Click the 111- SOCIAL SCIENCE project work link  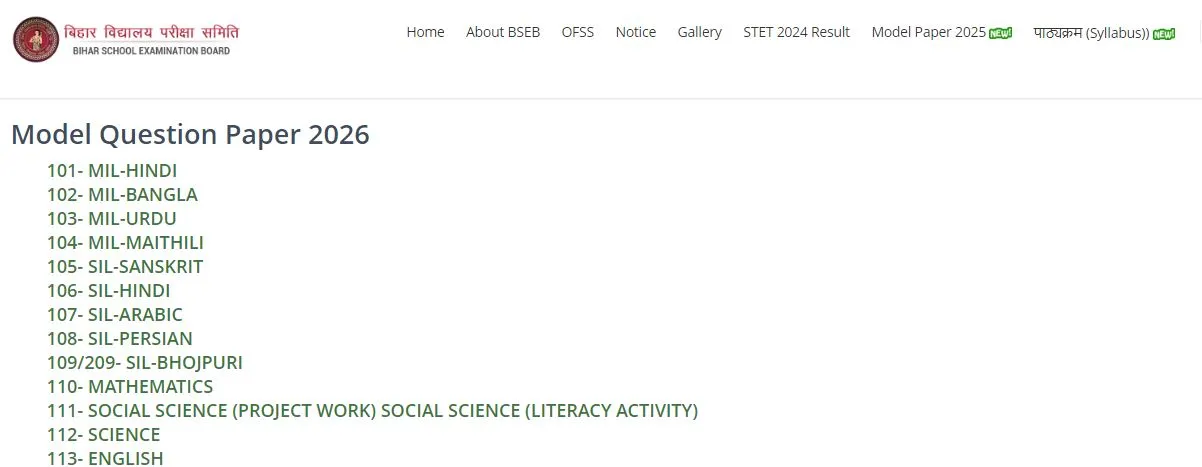372,411
